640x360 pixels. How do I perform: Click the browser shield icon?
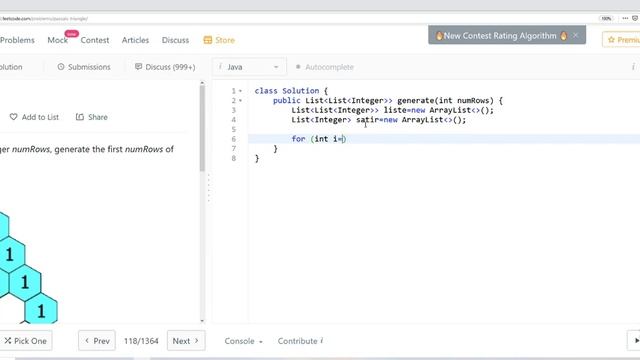(x=635, y=18)
